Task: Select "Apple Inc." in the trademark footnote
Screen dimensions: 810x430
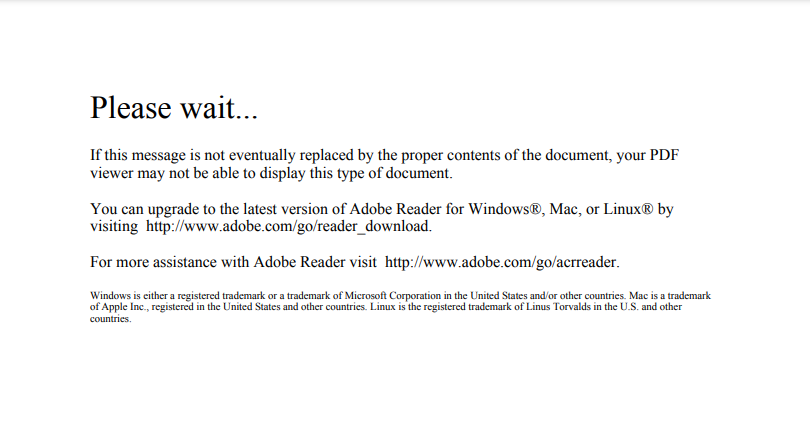Action: [x=123, y=306]
